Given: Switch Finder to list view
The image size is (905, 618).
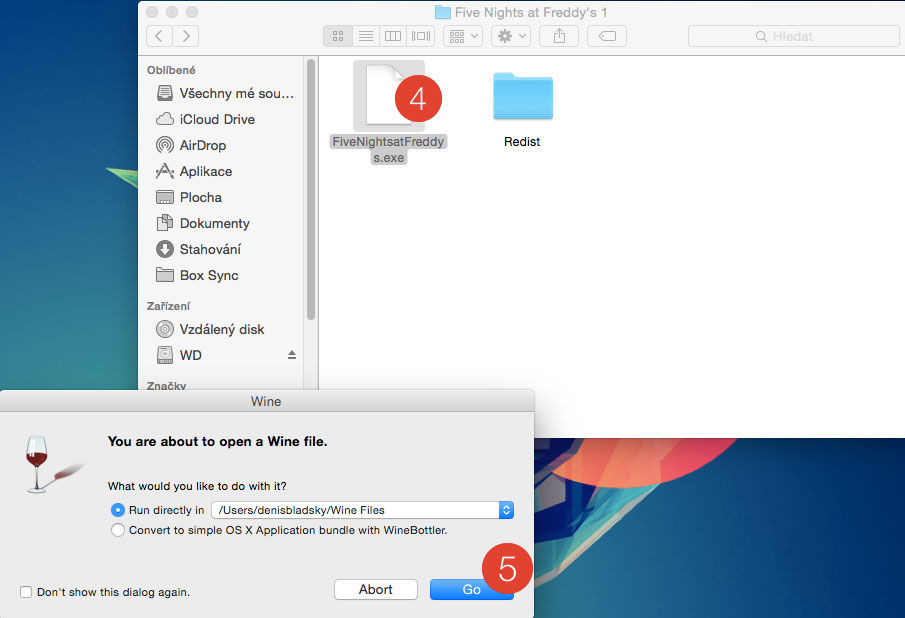Looking at the screenshot, I should (x=365, y=36).
